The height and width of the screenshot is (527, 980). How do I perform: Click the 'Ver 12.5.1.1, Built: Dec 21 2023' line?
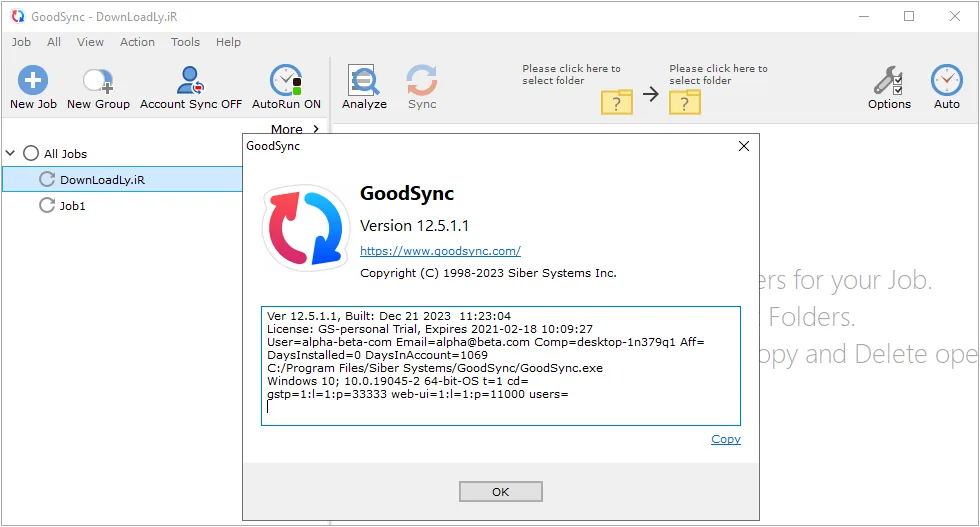389,316
